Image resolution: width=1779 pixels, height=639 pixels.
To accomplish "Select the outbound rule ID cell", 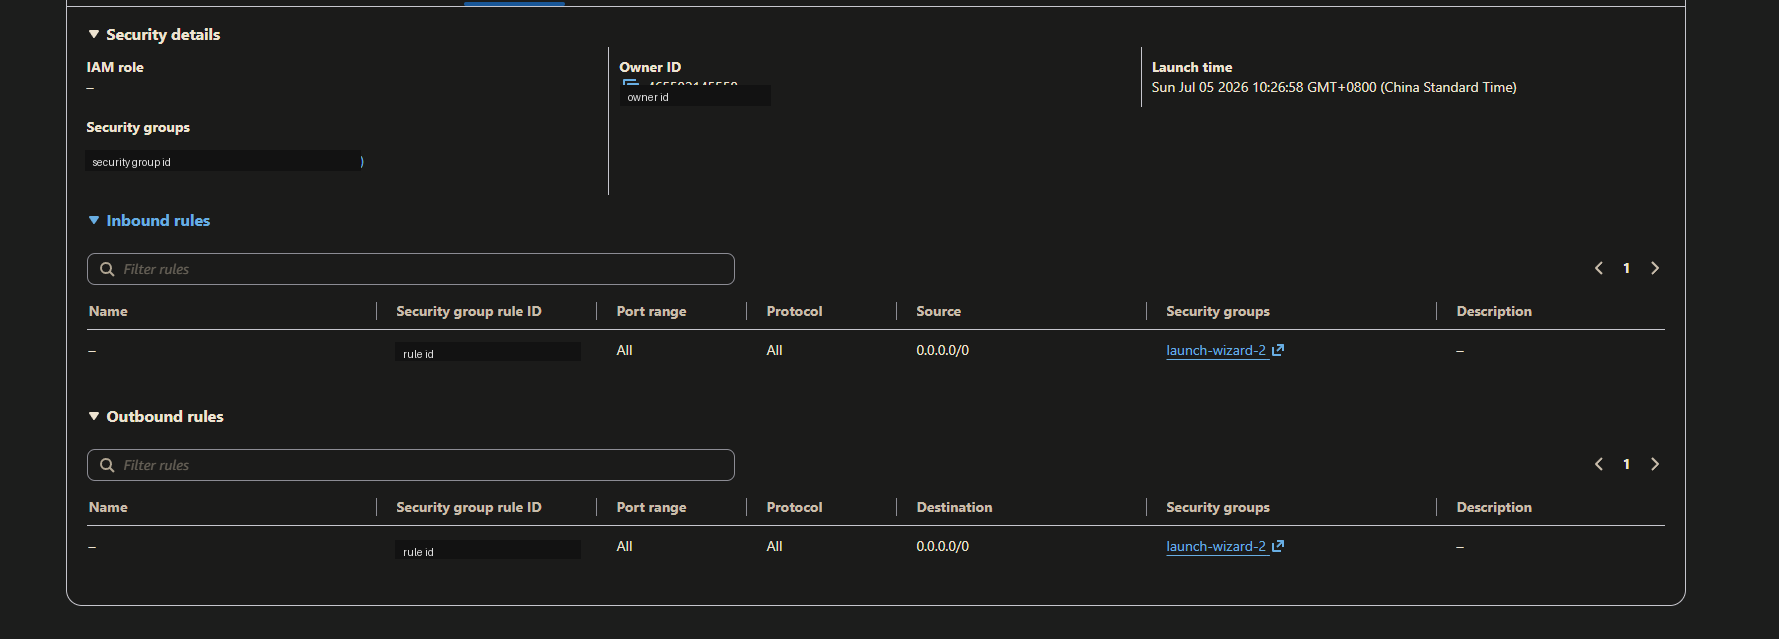I will (x=488, y=550).
